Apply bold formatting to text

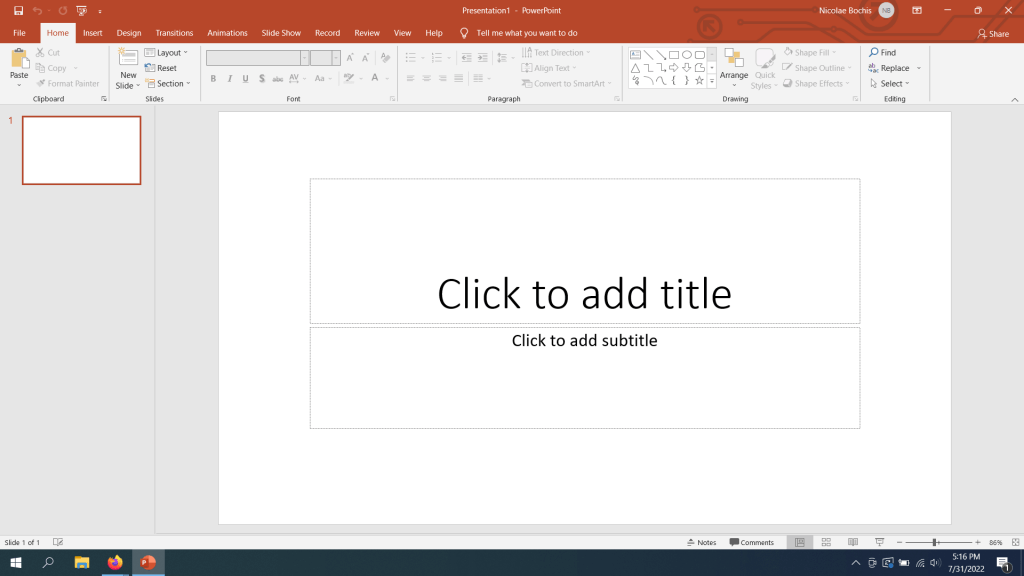(x=213, y=78)
